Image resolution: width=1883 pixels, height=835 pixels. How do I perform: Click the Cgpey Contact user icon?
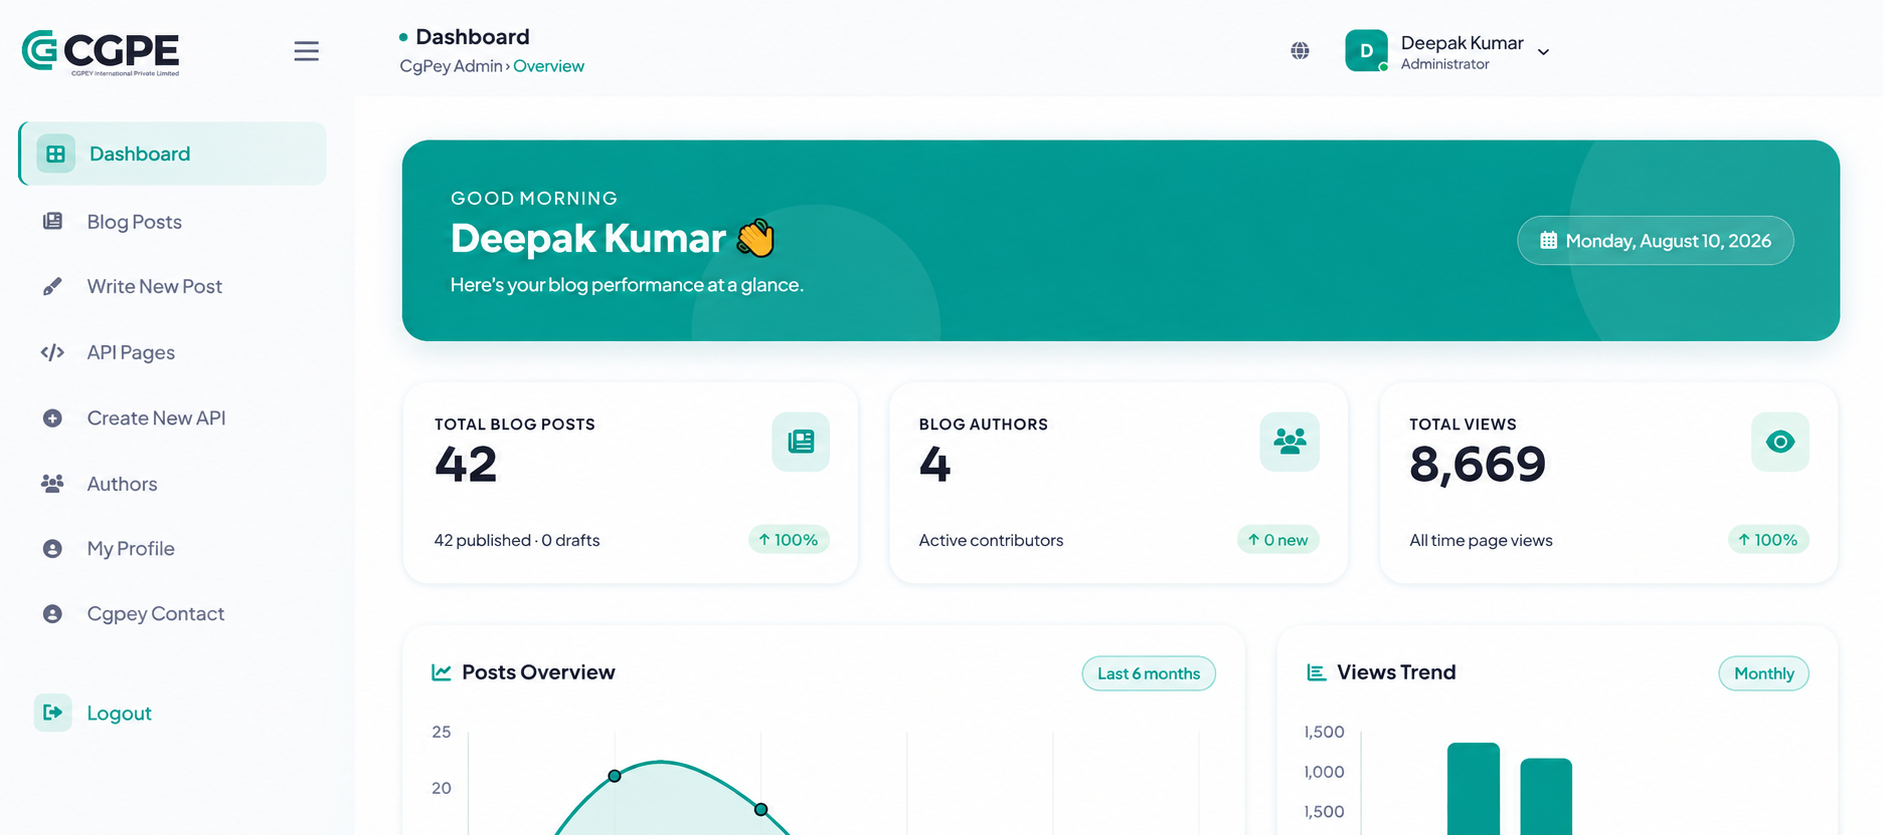(53, 614)
